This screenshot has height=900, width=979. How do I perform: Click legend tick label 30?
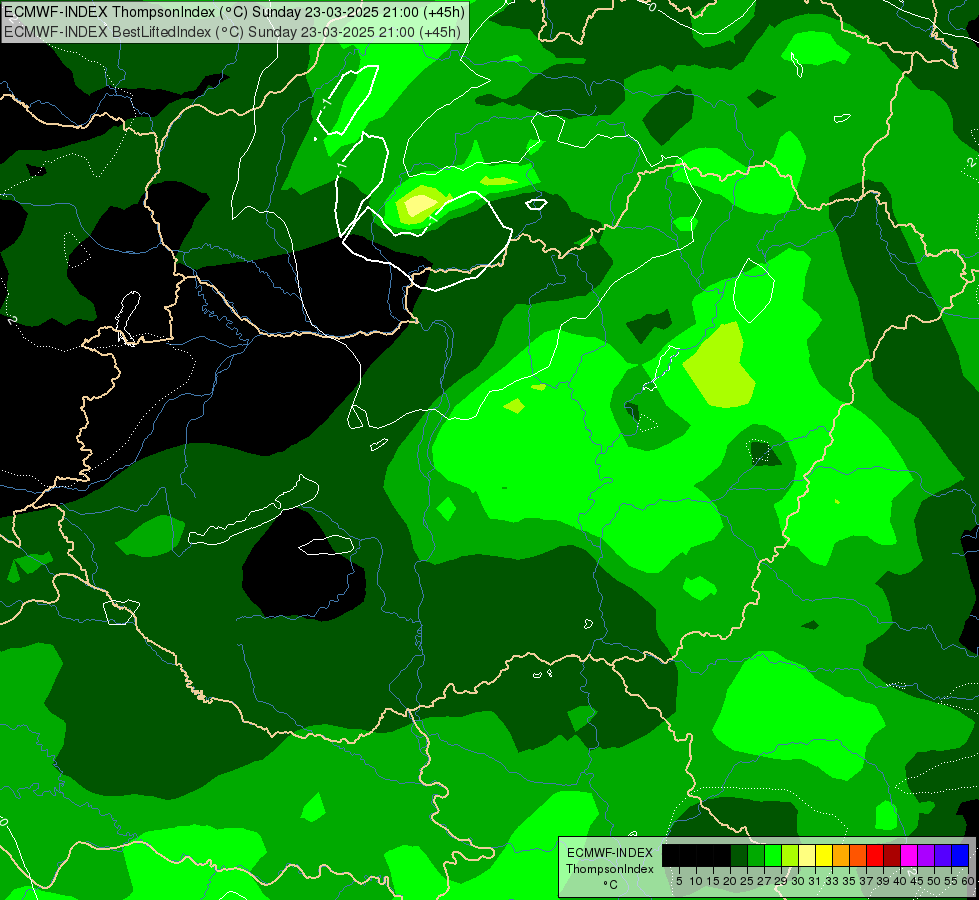click(799, 881)
